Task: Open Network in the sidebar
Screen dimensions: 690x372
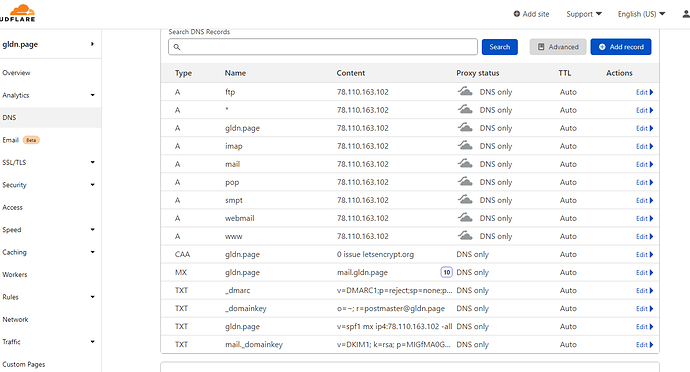Action: (x=15, y=320)
